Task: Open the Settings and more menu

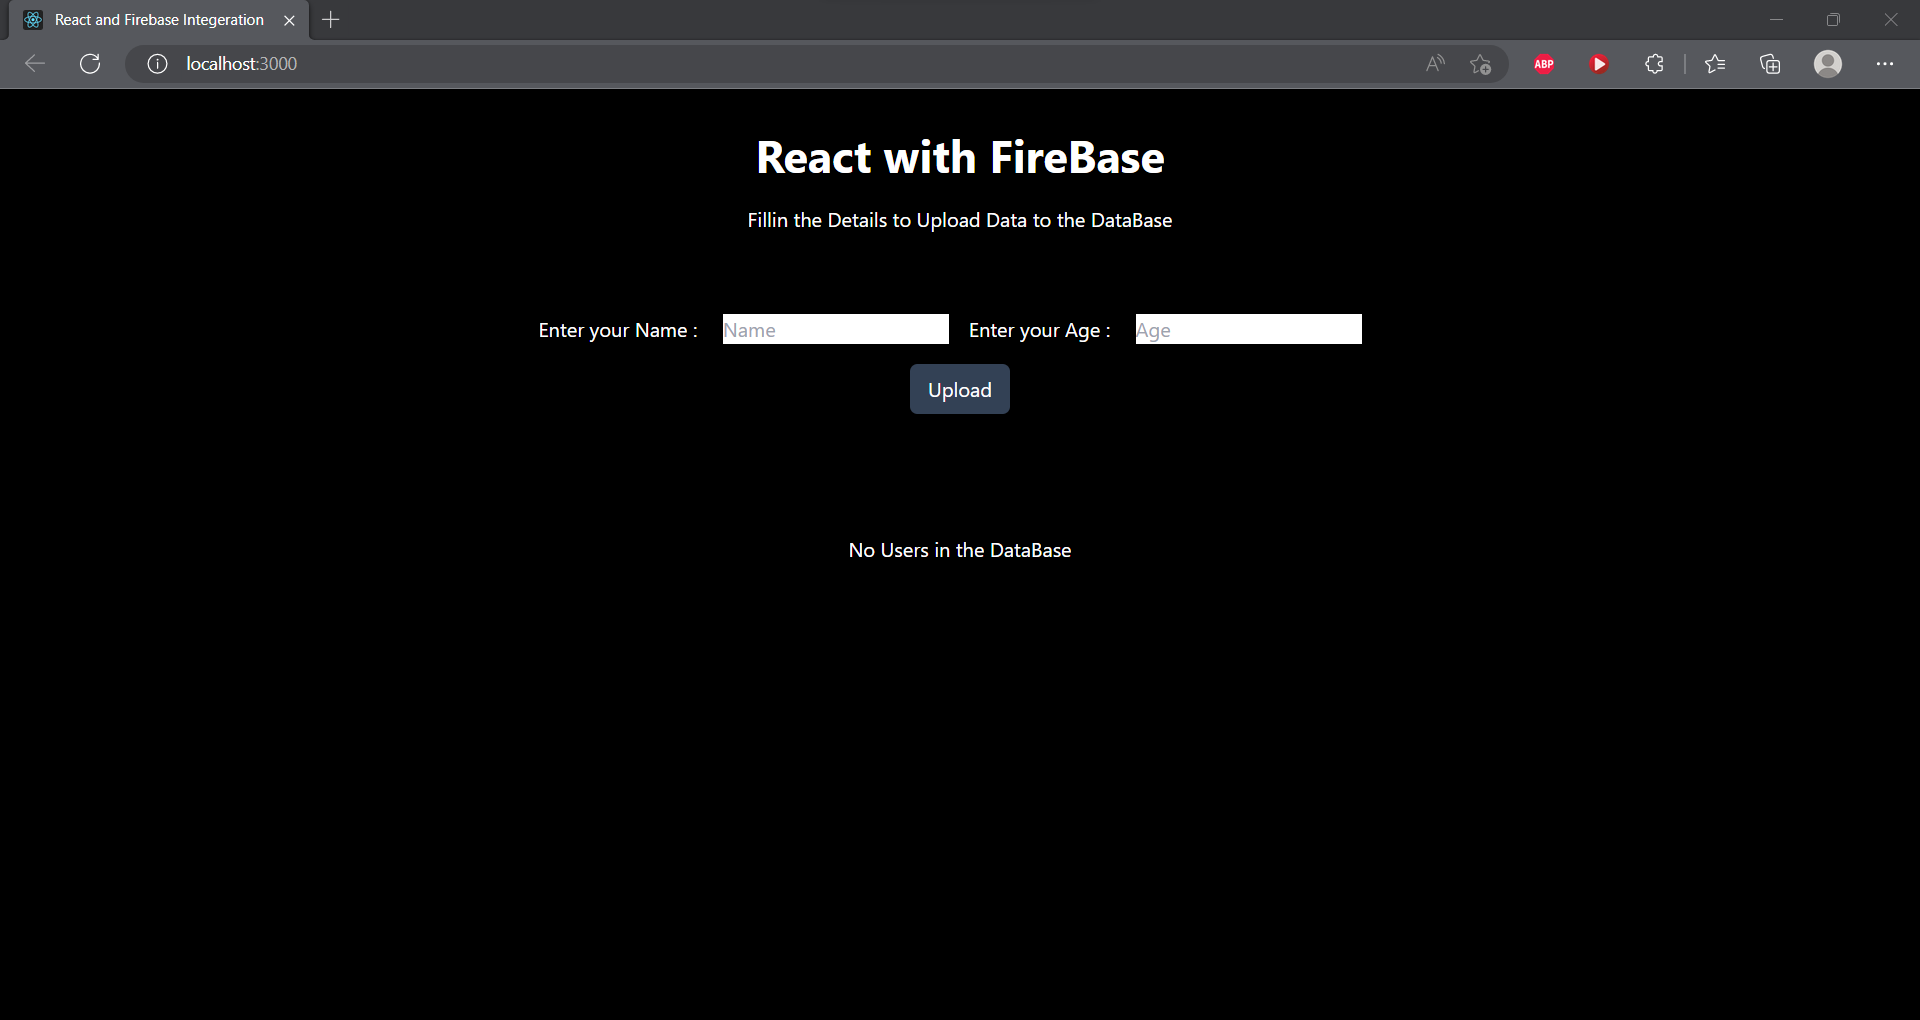Action: coord(1887,63)
